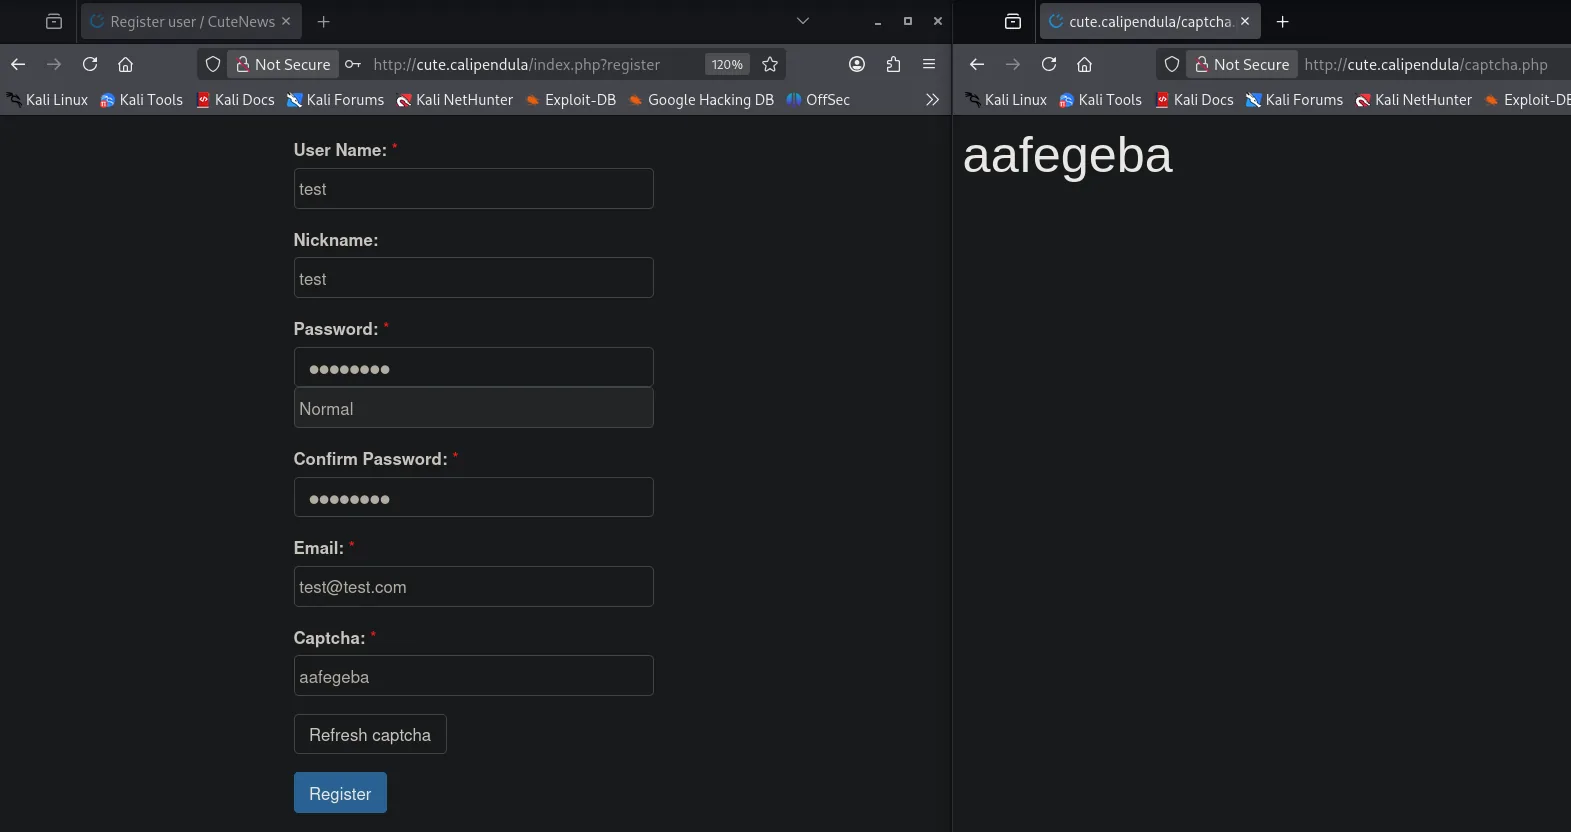Focus the User Name input field
The image size is (1571, 832).
pos(473,188)
